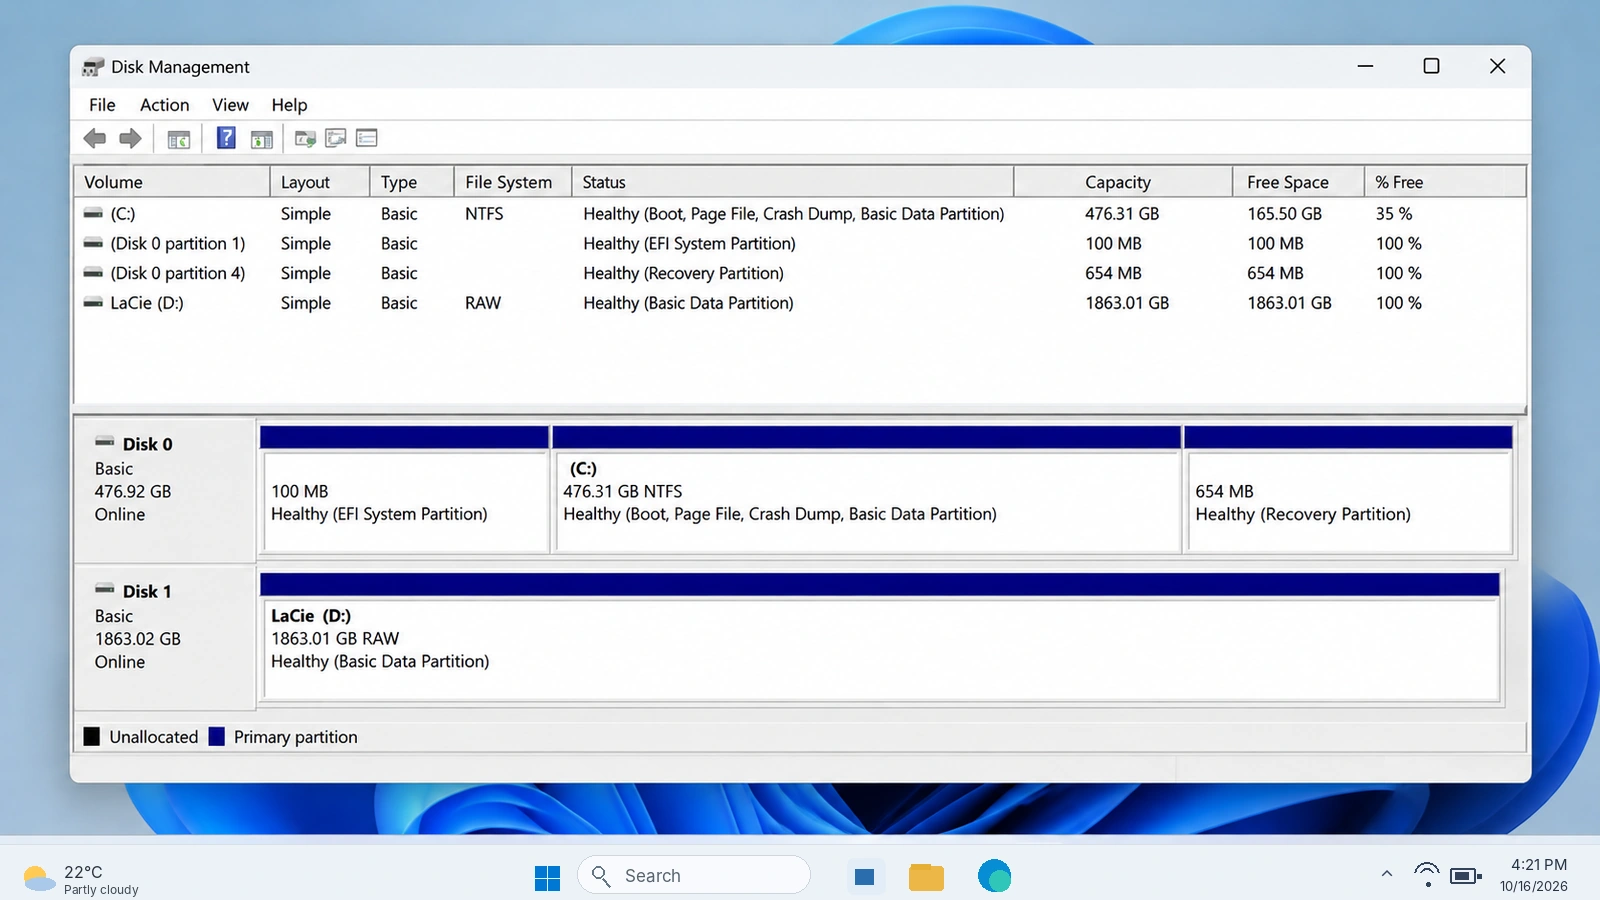Open File Explorer from the taskbar
This screenshot has height=900, width=1600.
coord(926,877)
